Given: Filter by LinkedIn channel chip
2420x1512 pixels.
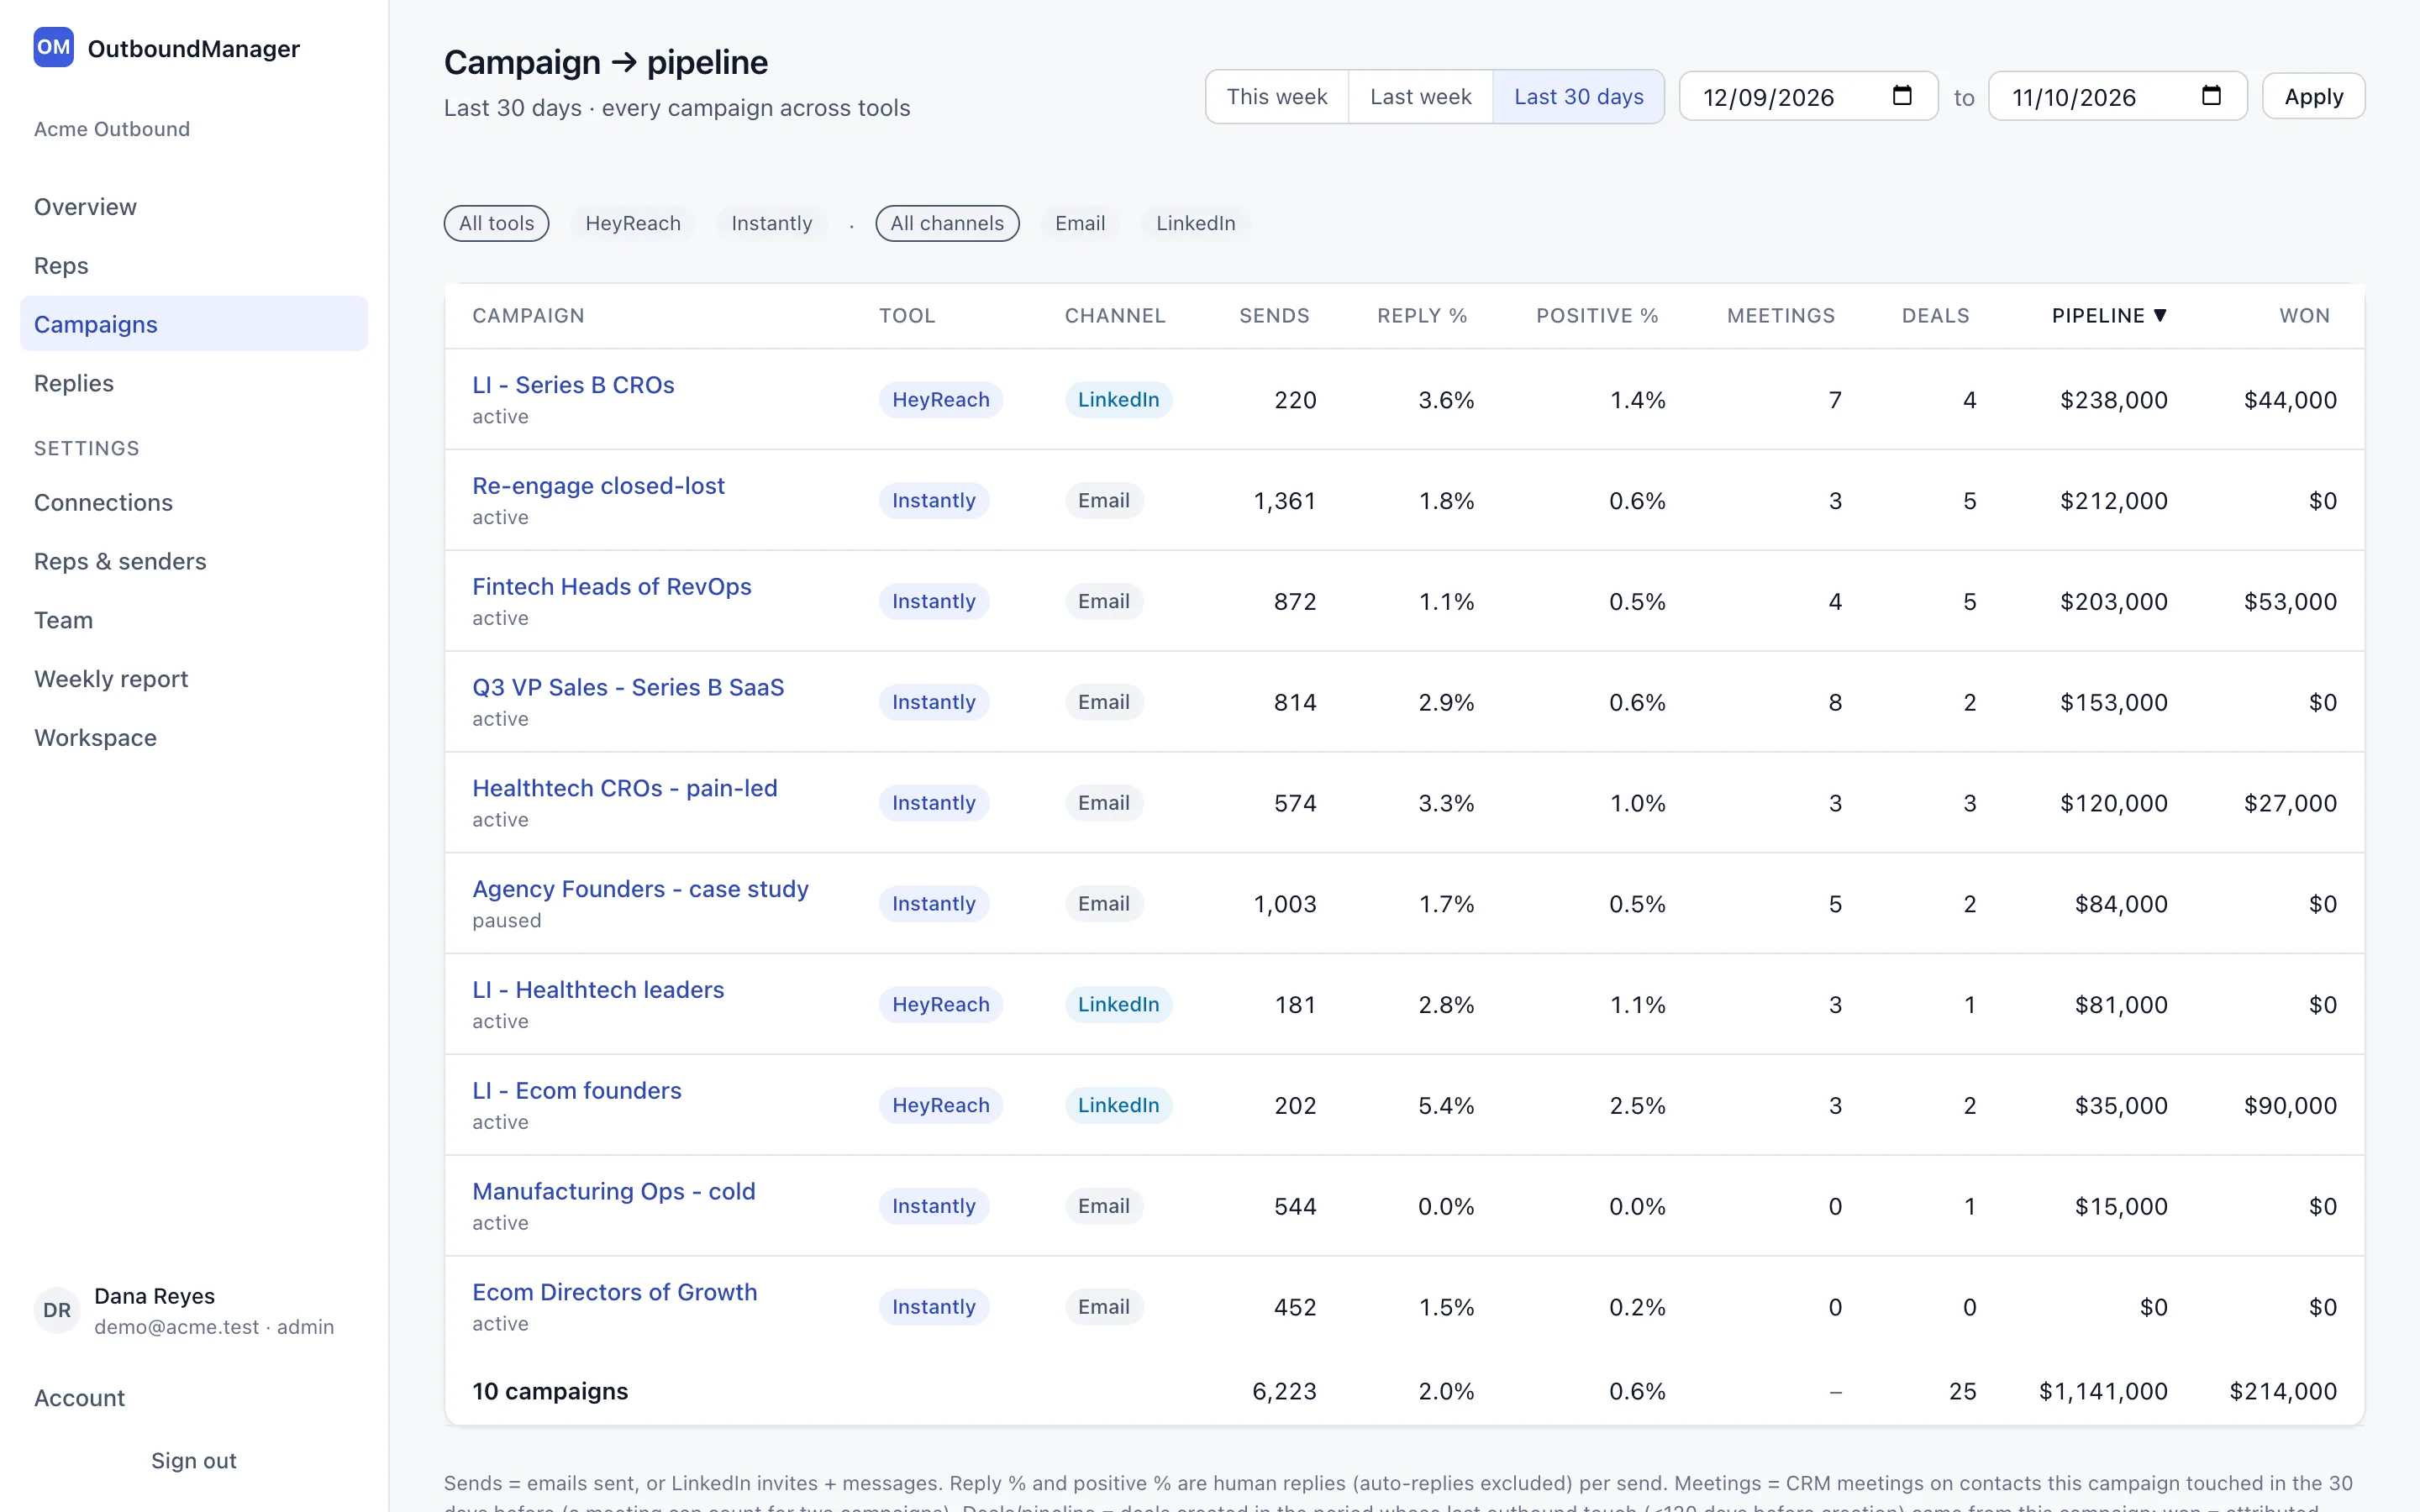Looking at the screenshot, I should (1196, 223).
